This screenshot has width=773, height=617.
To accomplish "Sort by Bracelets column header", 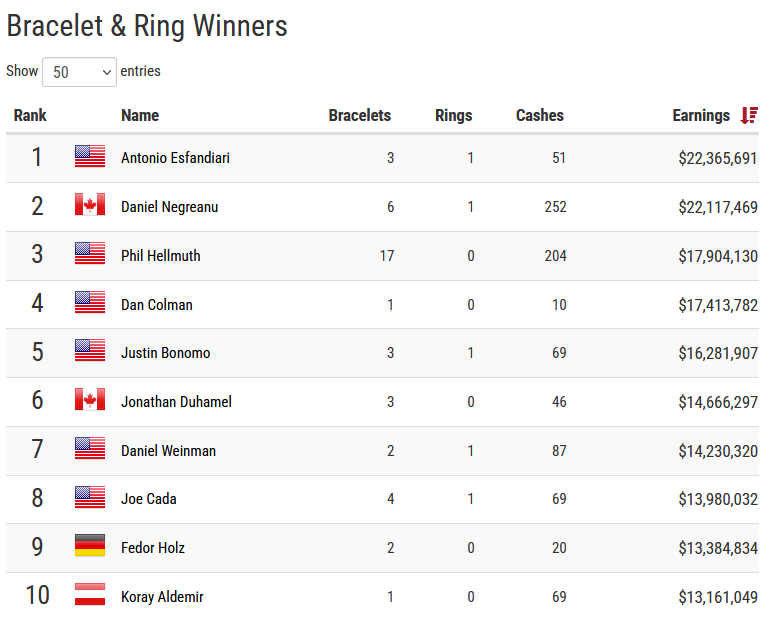I will [360, 115].
